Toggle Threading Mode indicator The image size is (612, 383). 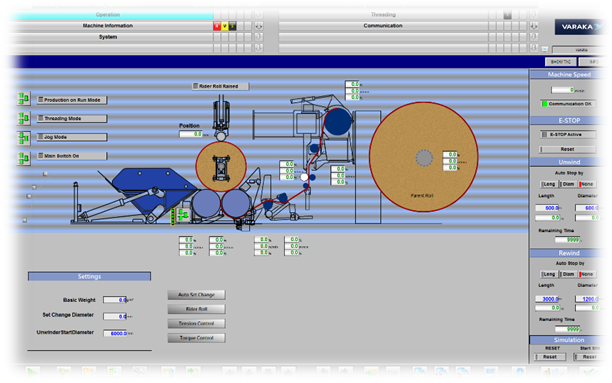(x=72, y=118)
